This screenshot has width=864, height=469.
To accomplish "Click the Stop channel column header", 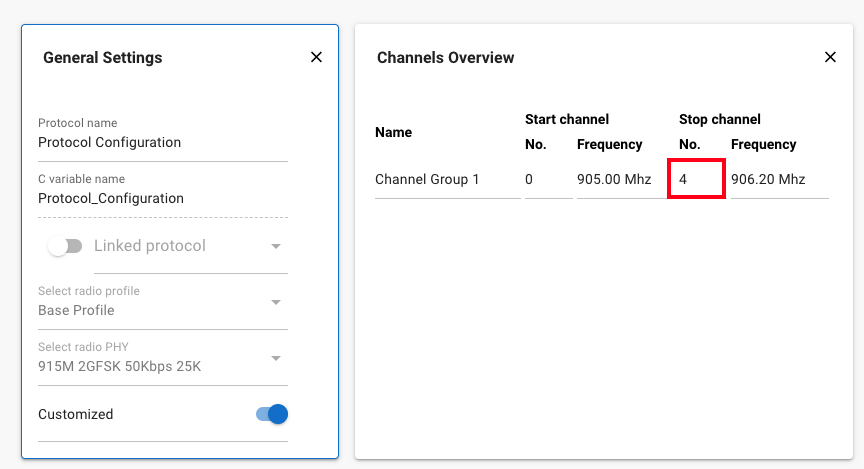I will (719, 119).
